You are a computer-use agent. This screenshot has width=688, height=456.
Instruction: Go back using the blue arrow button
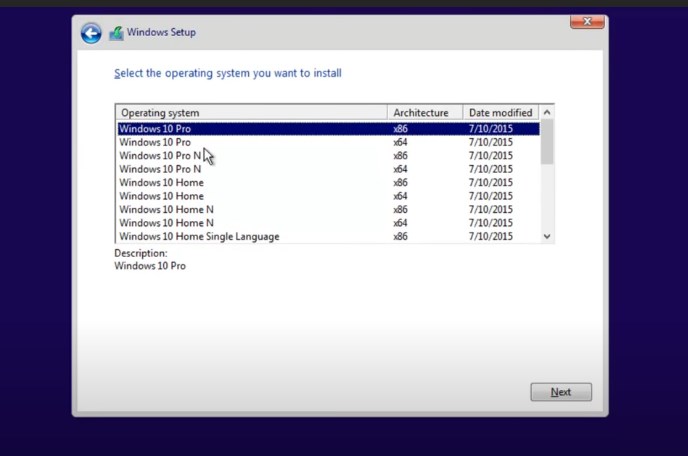91,33
